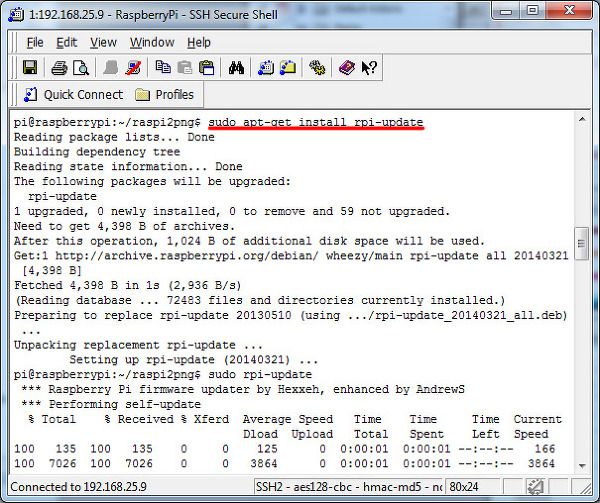Maximize the SSH Secure Shell window
The height and width of the screenshot is (503, 600).
pyautogui.click(x=533, y=11)
